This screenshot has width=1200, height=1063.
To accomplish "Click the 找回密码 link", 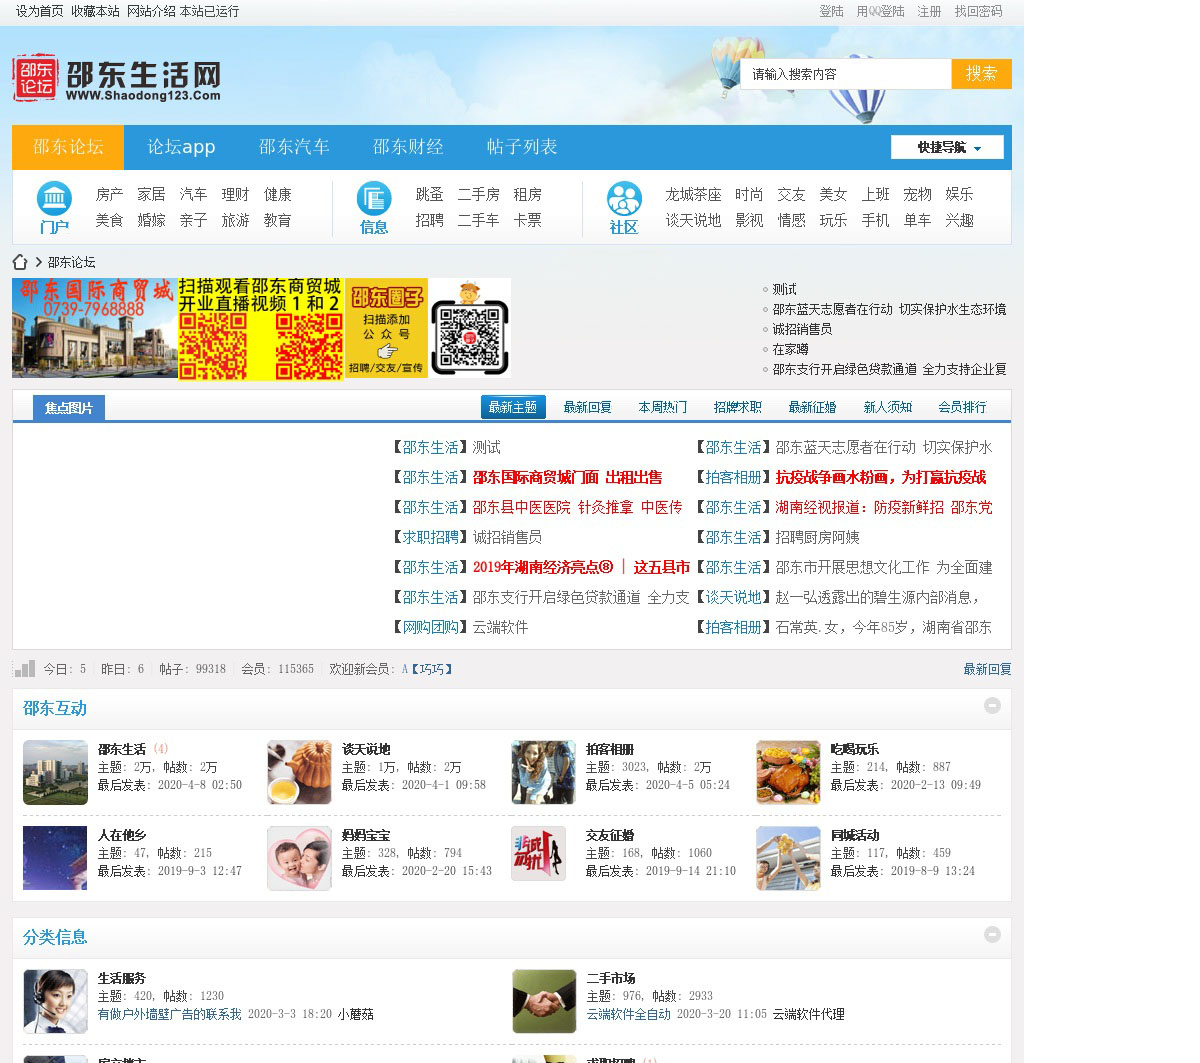I will (x=978, y=11).
